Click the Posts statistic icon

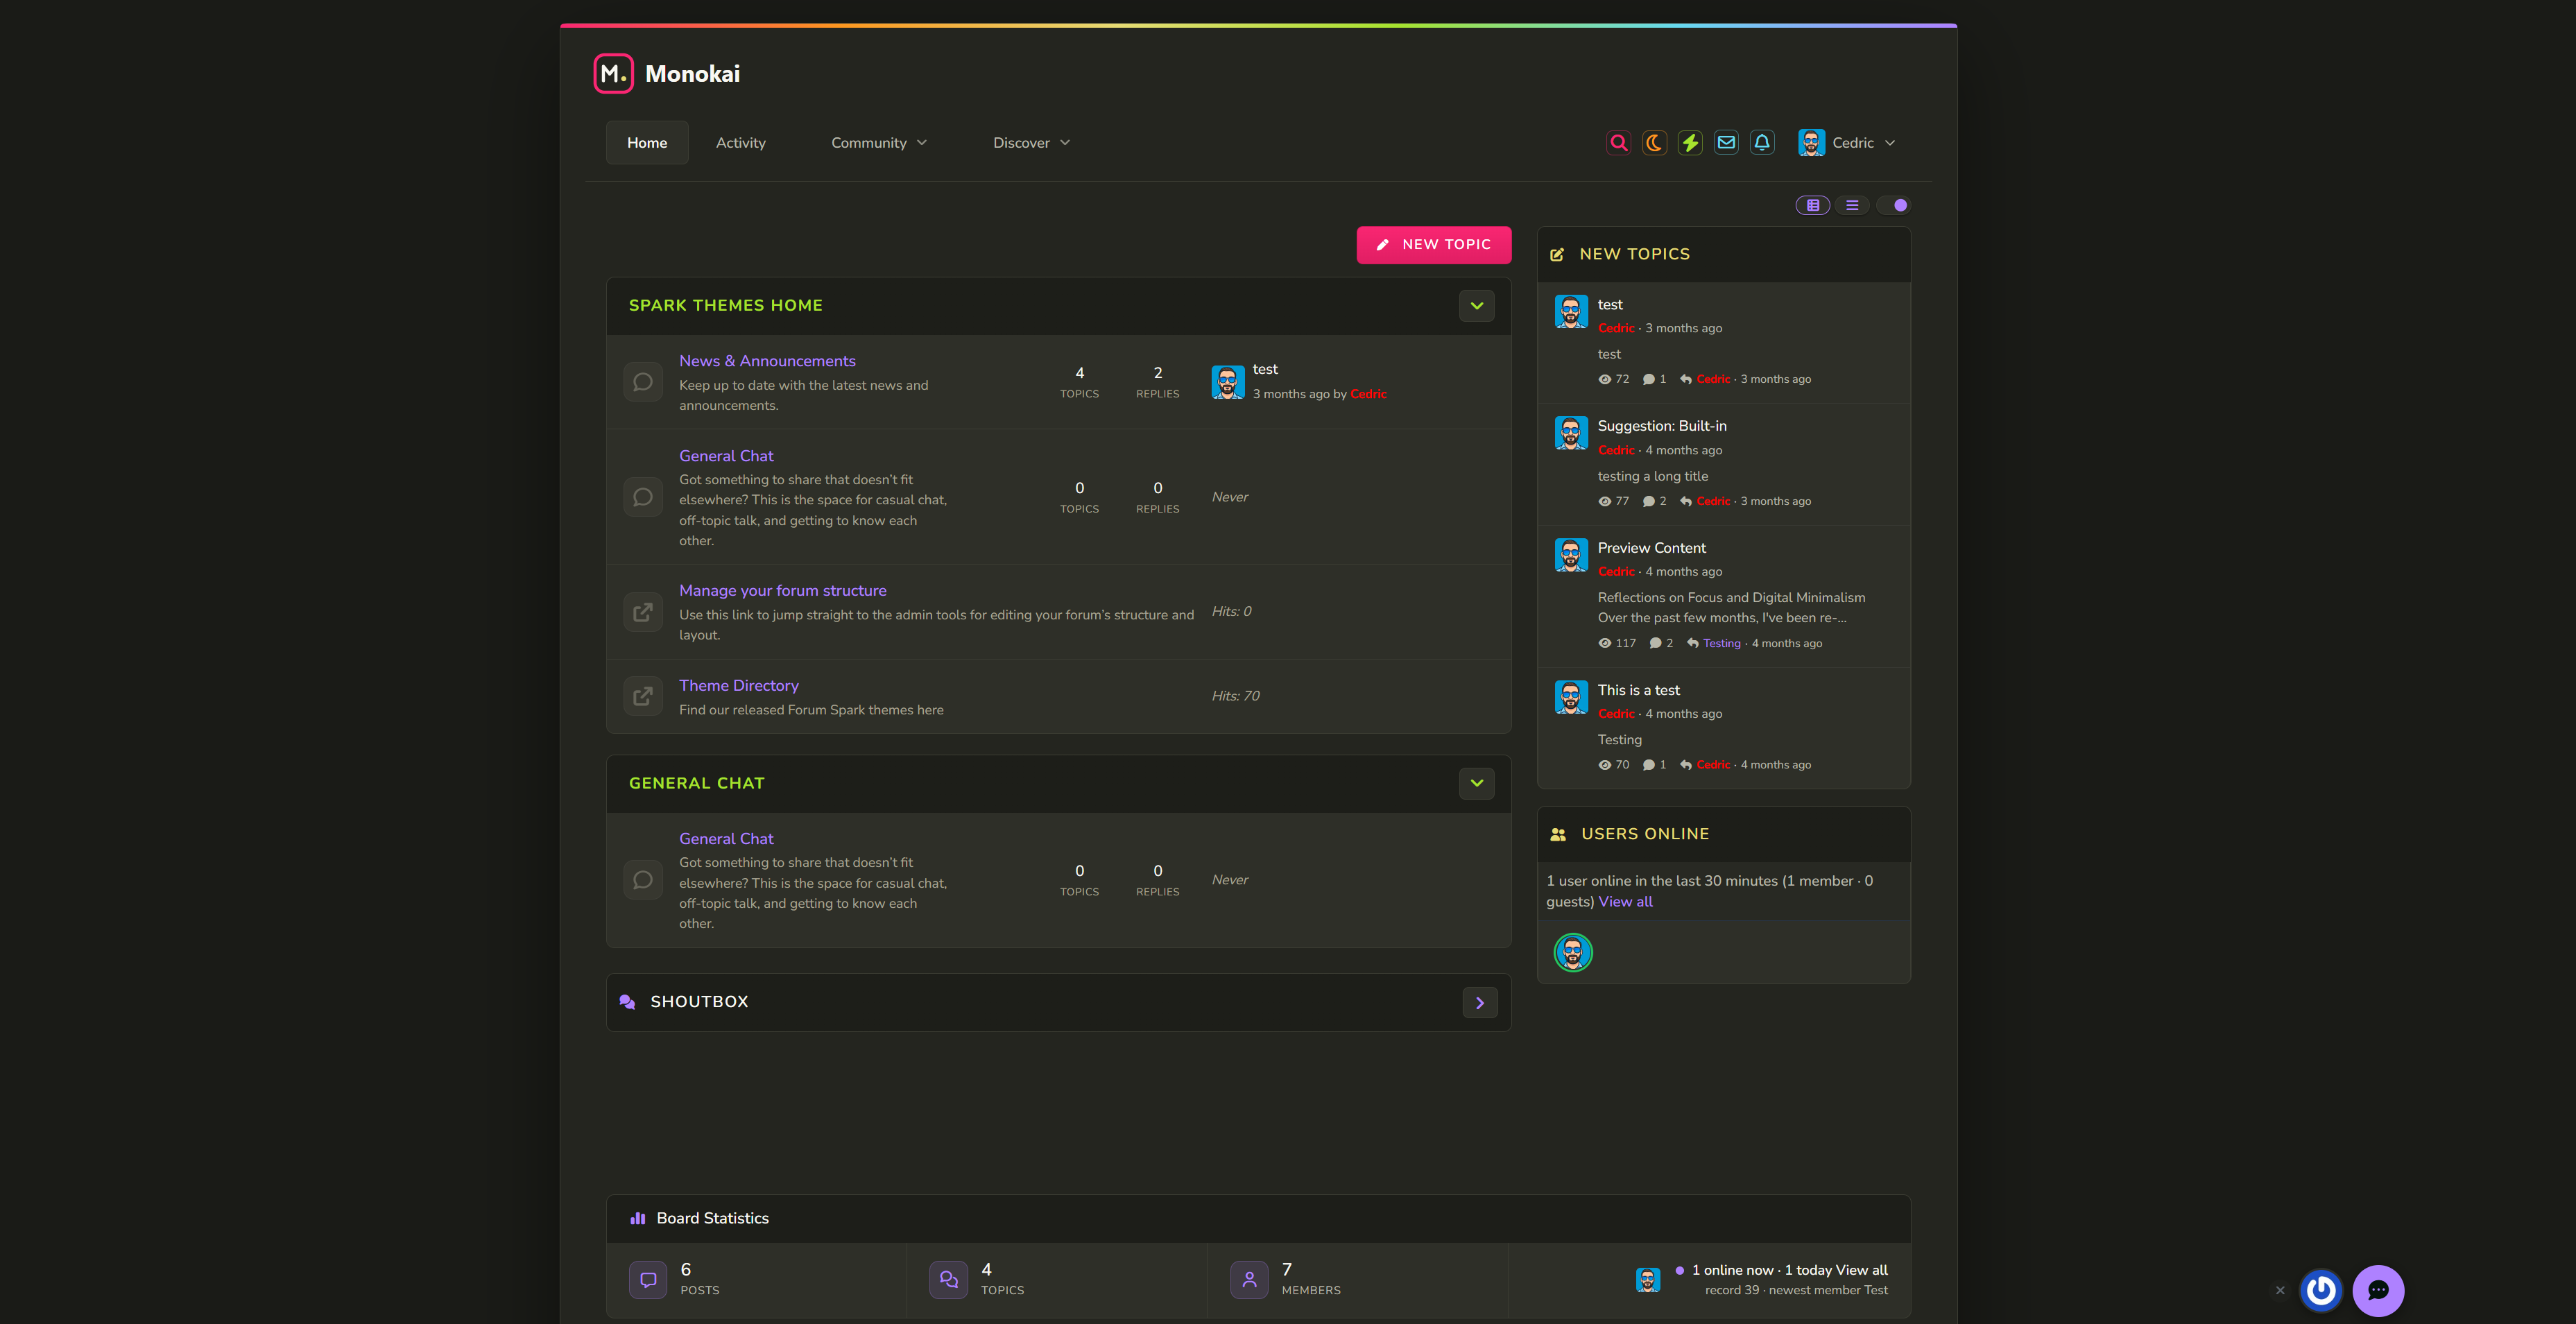click(x=648, y=1280)
